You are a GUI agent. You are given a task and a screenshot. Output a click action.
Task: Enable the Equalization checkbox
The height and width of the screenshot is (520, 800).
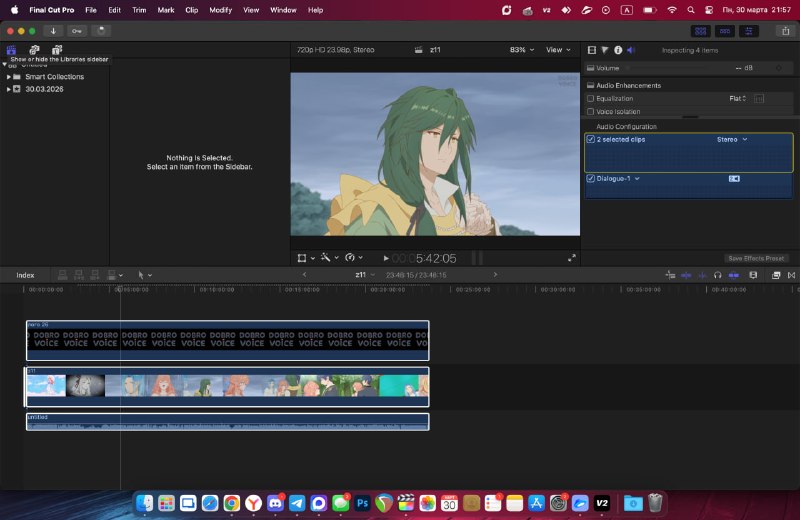(590, 98)
